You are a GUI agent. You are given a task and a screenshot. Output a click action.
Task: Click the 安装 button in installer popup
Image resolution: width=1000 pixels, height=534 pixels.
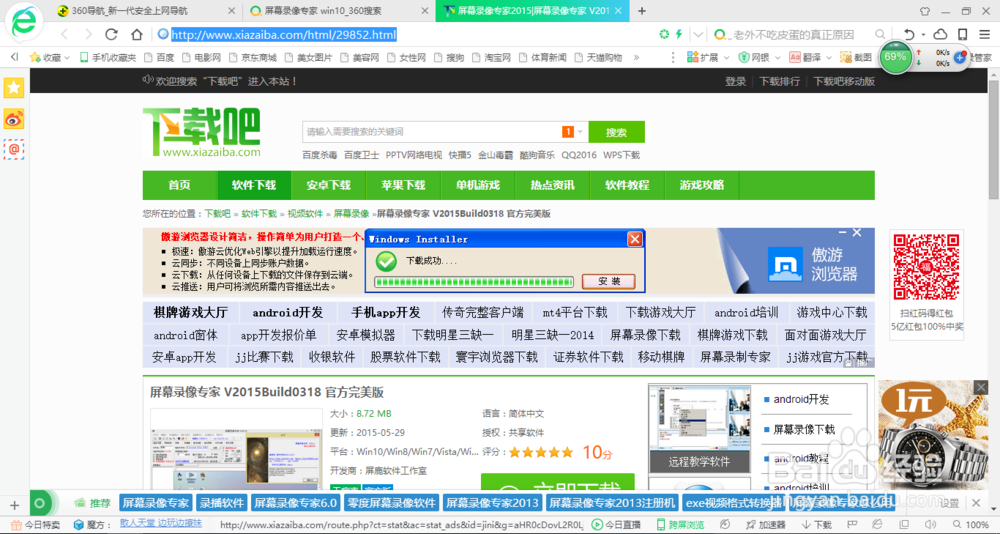tap(609, 281)
